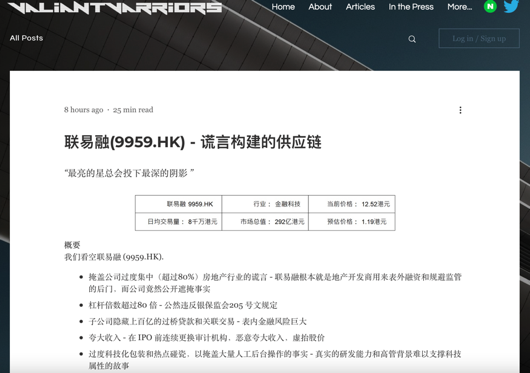Click the 概要 heading
The height and width of the screenshot is (373, 530).
pyautogui.click(x=72, y=245)
